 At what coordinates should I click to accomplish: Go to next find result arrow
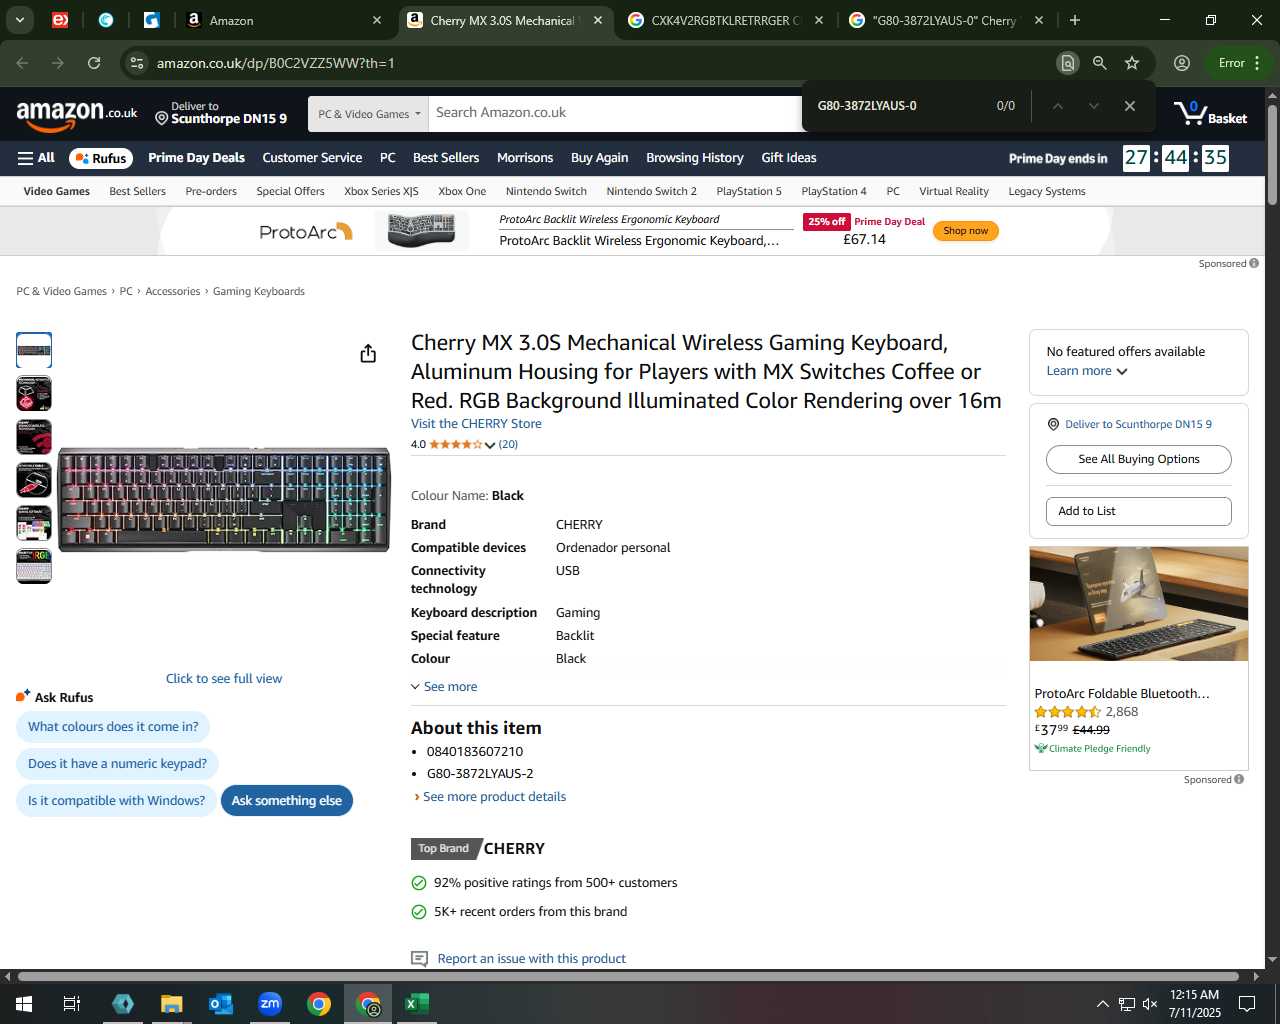coord(1093,106)
